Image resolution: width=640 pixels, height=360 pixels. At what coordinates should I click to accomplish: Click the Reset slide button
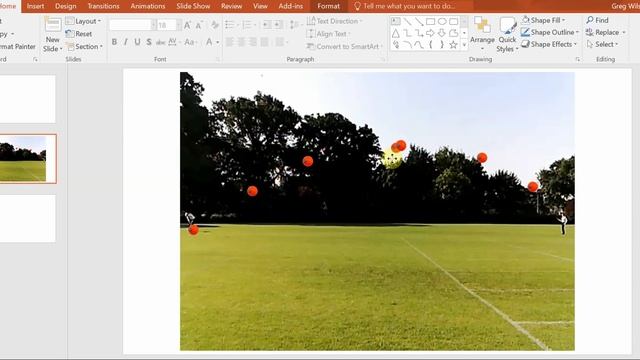pyautogui.click(x=78, y=34)
